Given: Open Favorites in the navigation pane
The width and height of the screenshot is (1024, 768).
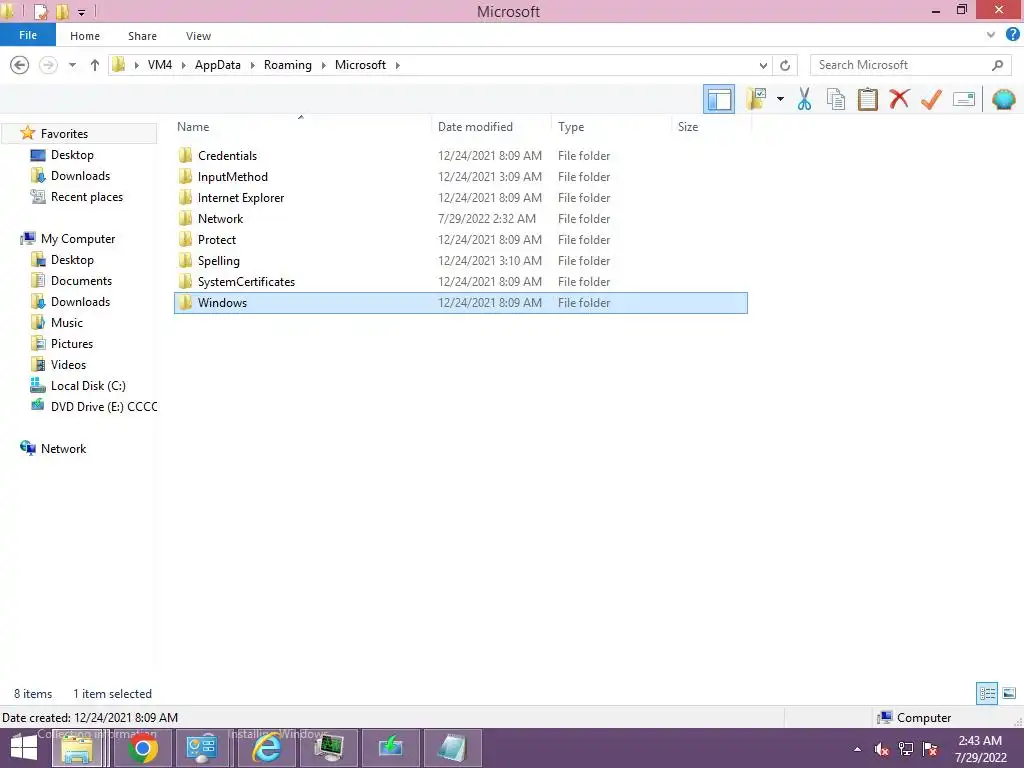Looking at the screenshot, I should pyautogui.click(x=64, y=133).
